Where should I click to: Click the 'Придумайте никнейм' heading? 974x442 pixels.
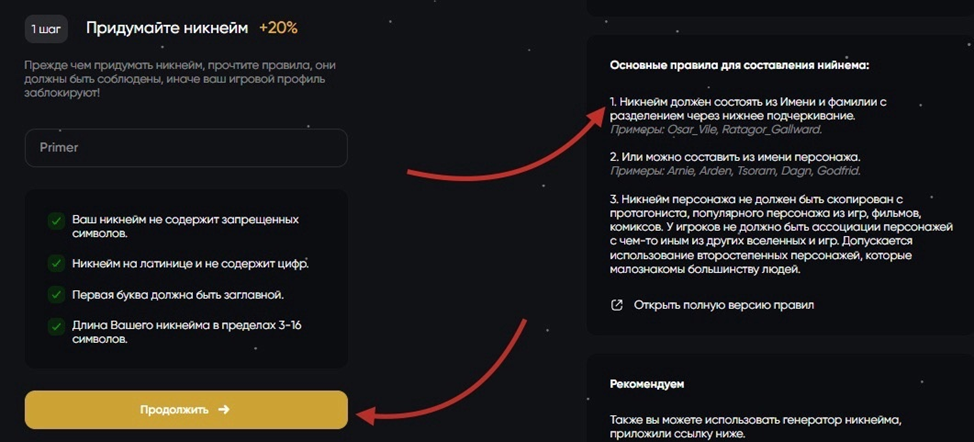(x=167, y=28)
